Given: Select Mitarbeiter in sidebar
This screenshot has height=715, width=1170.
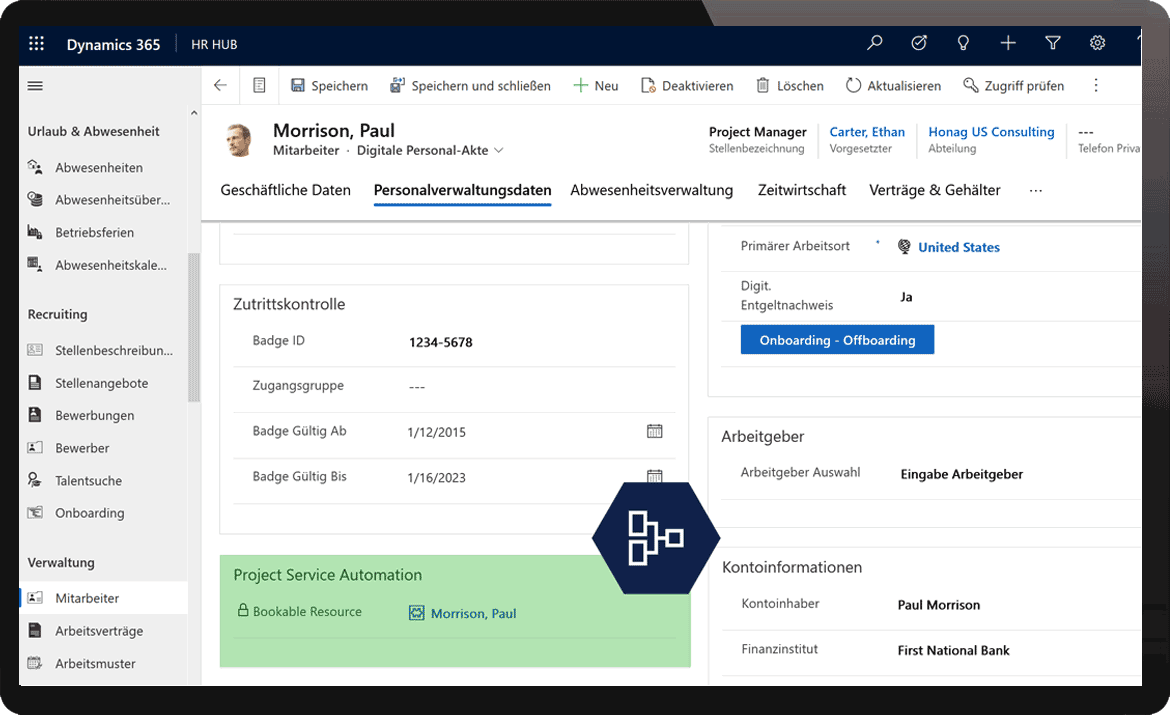Looking at the screenshot, I should [103, 598].
